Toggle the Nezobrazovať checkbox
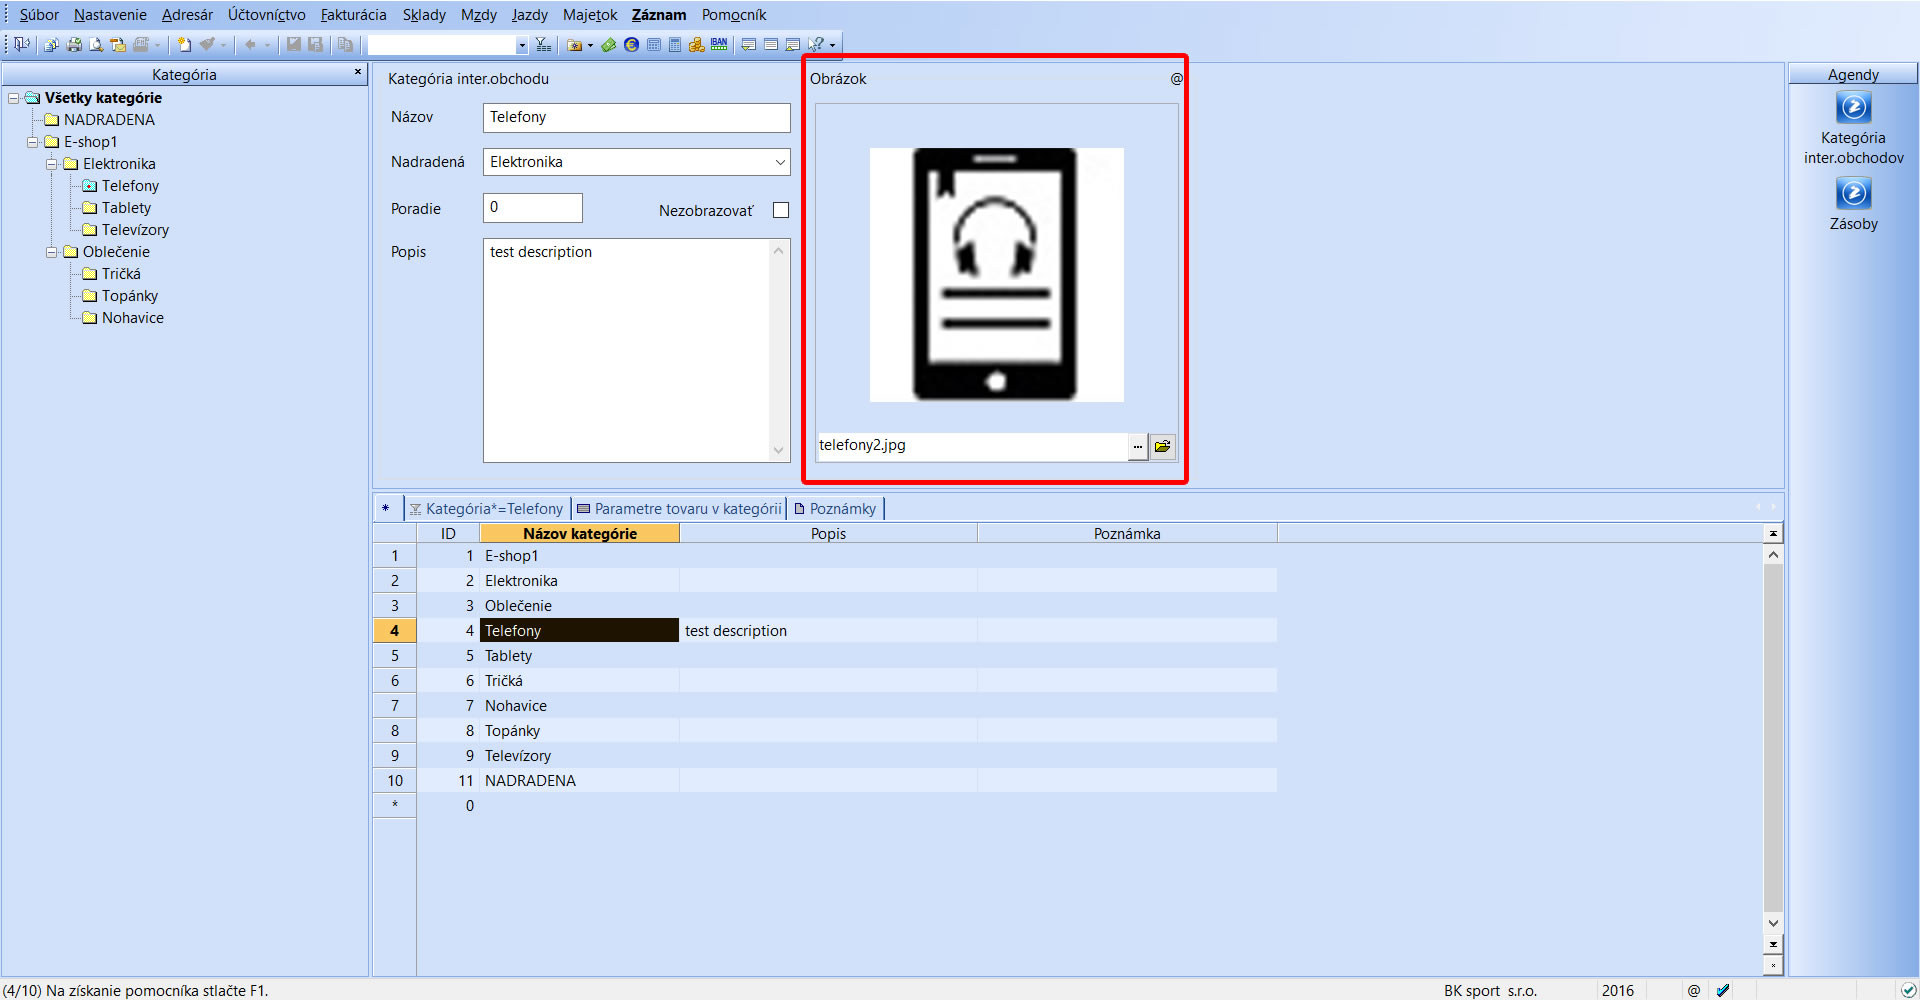The image size is (1920, 1000). click(781, 210)
